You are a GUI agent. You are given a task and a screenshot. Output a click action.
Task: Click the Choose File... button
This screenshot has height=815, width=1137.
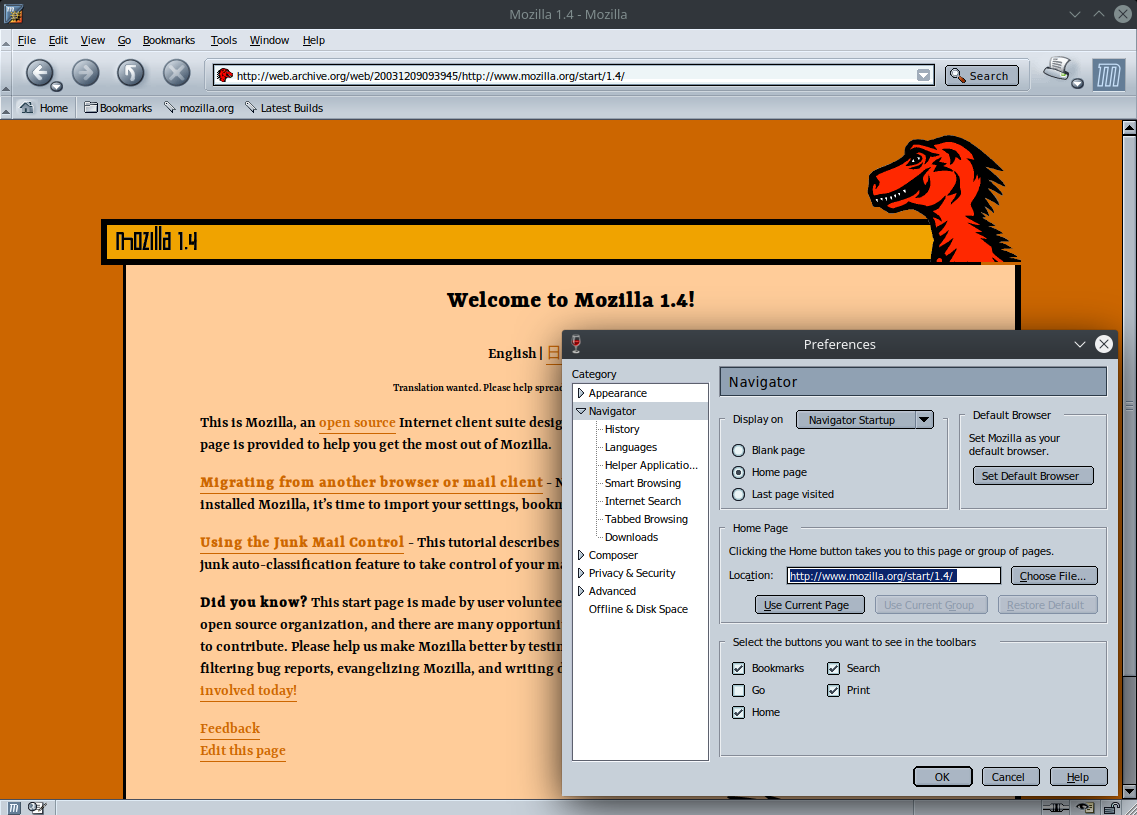coord(1053,576)
